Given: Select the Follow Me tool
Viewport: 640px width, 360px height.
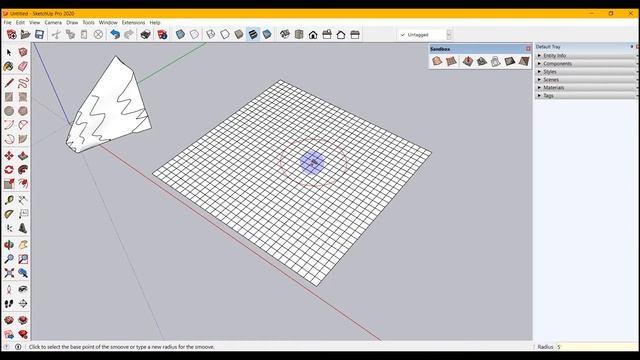Looking at the screenshot, I should coord(23,169).
